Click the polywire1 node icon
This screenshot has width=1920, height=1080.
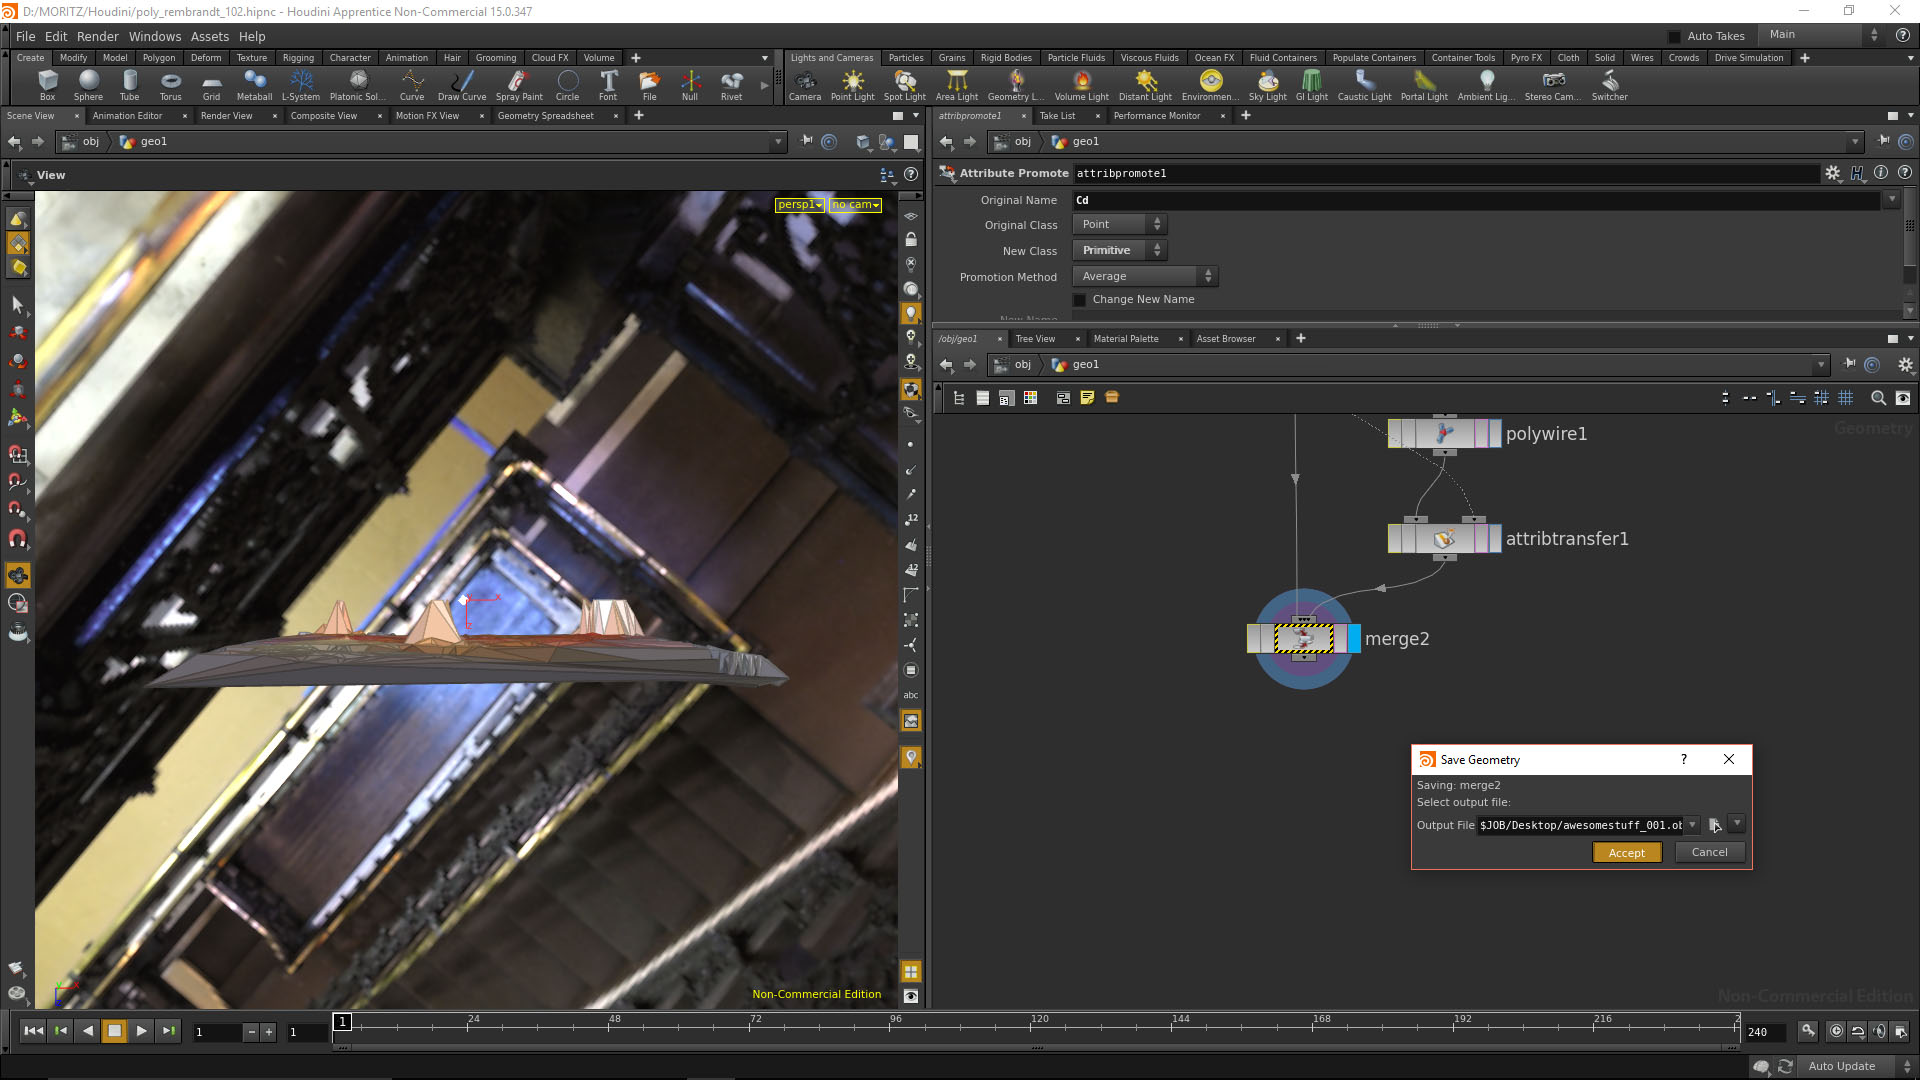pyautogui.click(x=1444, y=434)
